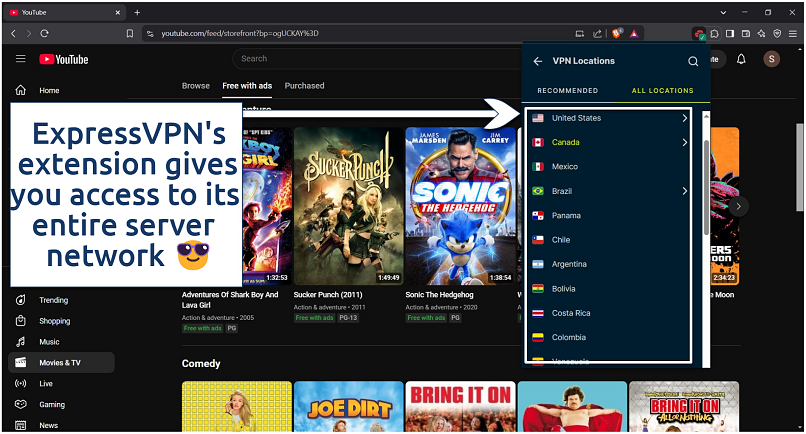The height and width of the screenshot is (434, 806).
Task: Click the back arrow in VPN Locations
Action: coord(537,61)
